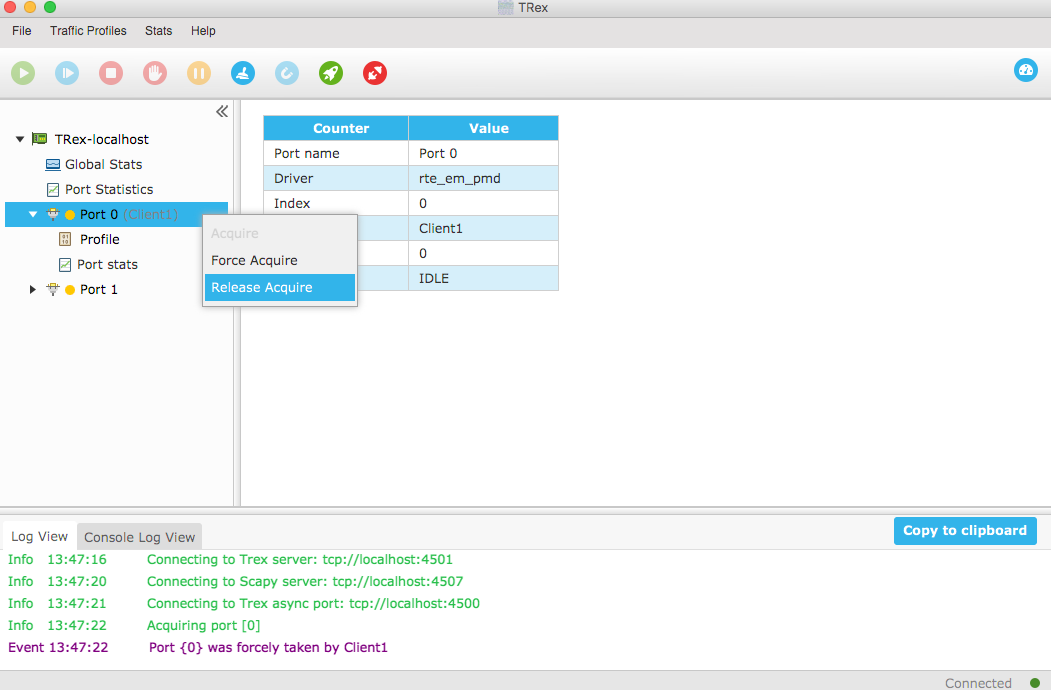Viewport: 1051px width, 690px height.
Task: Click 'Port {0} was forcely taken' event line
Action: pos(268,648)
